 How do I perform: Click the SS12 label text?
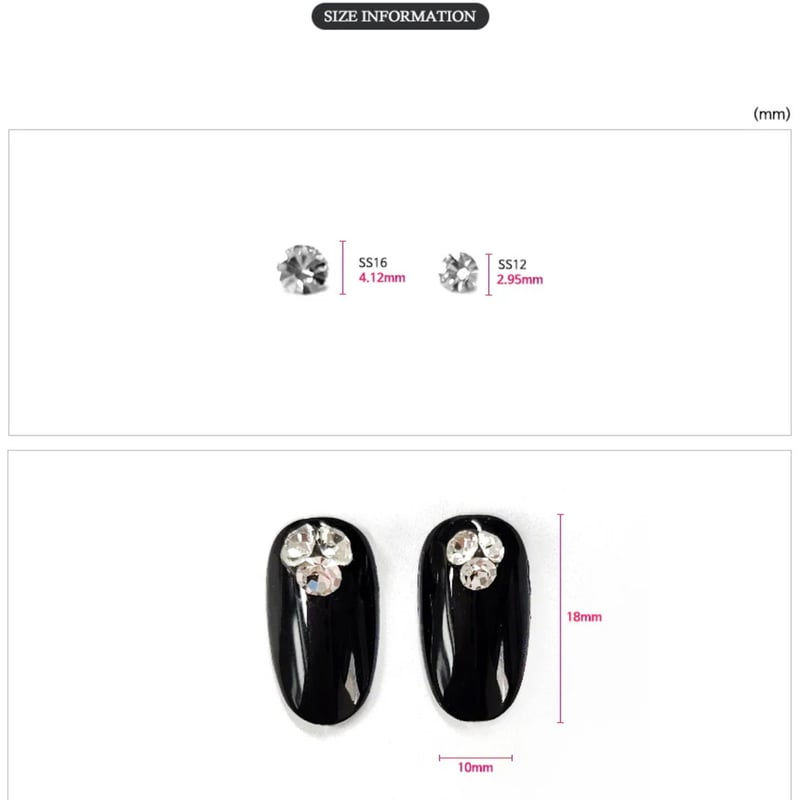point(512,264)
